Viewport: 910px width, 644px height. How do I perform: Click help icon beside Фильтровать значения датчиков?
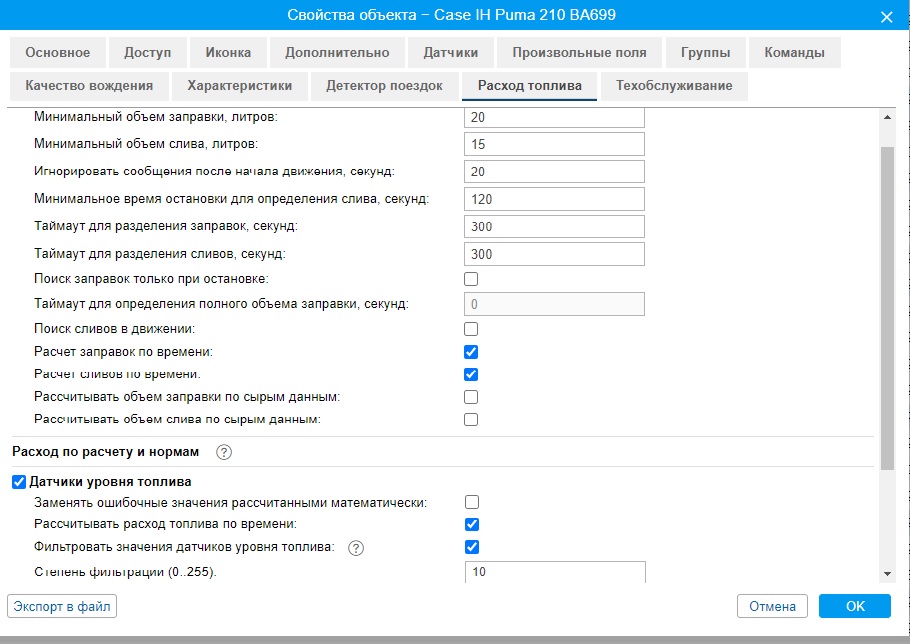tap(355, 547)
